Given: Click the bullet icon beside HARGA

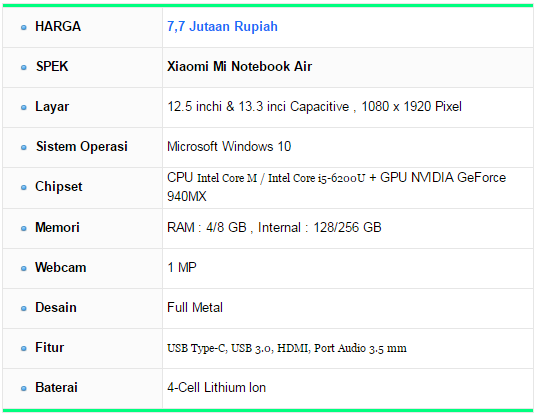Looking at the screenshot, I should coord(24,27).
